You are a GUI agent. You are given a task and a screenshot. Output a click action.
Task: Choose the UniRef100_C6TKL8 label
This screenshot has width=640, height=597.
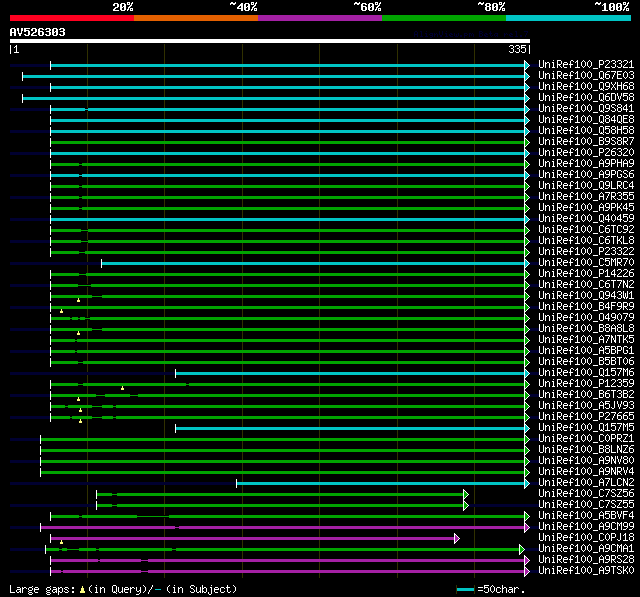pos(586,241)
